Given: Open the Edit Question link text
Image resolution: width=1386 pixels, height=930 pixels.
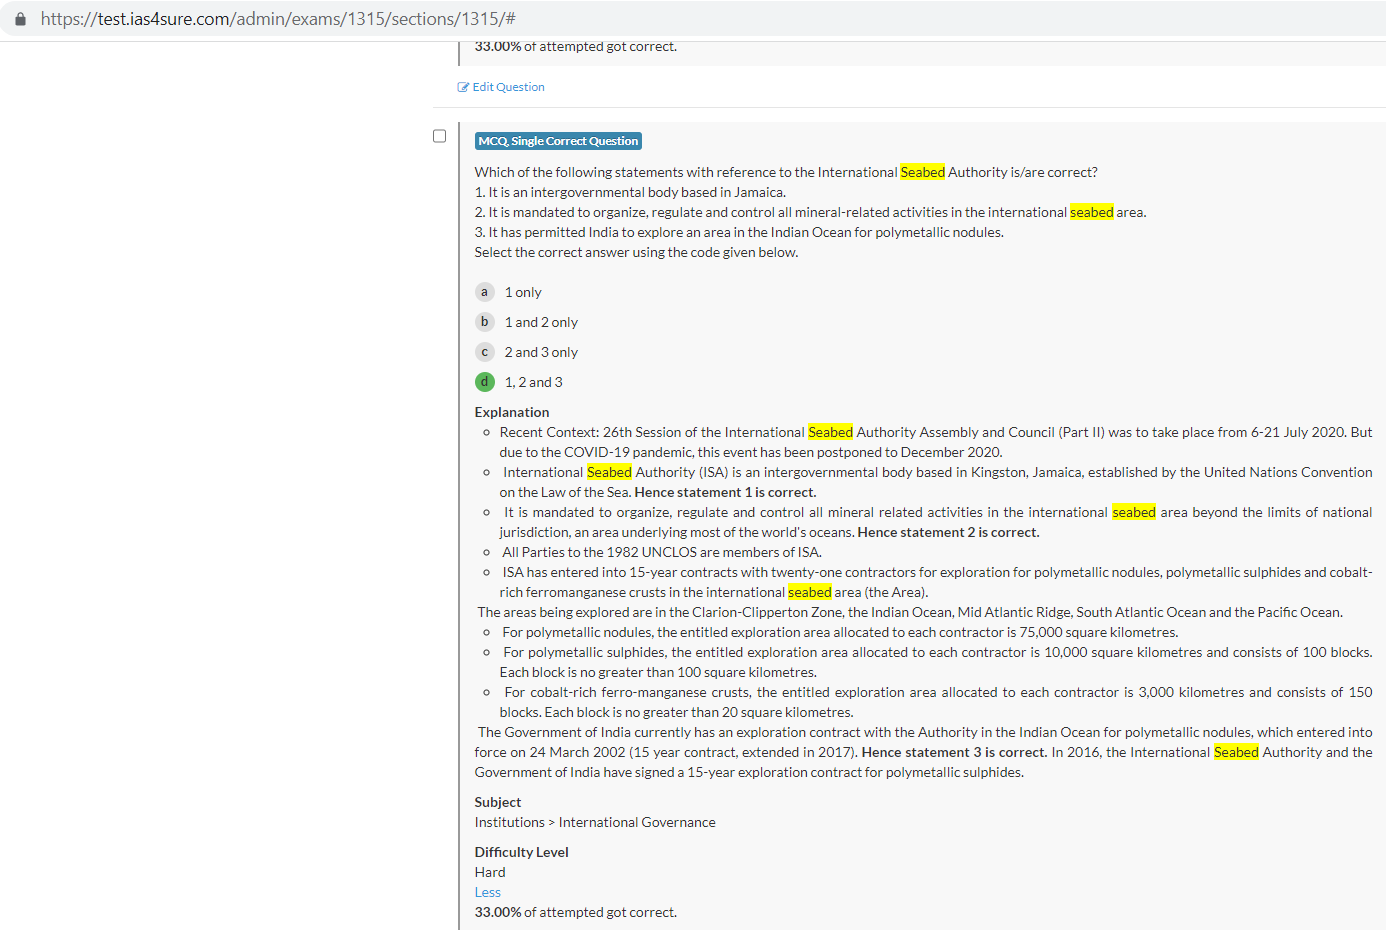Looking at the screenshot, I should coord(508,87).
